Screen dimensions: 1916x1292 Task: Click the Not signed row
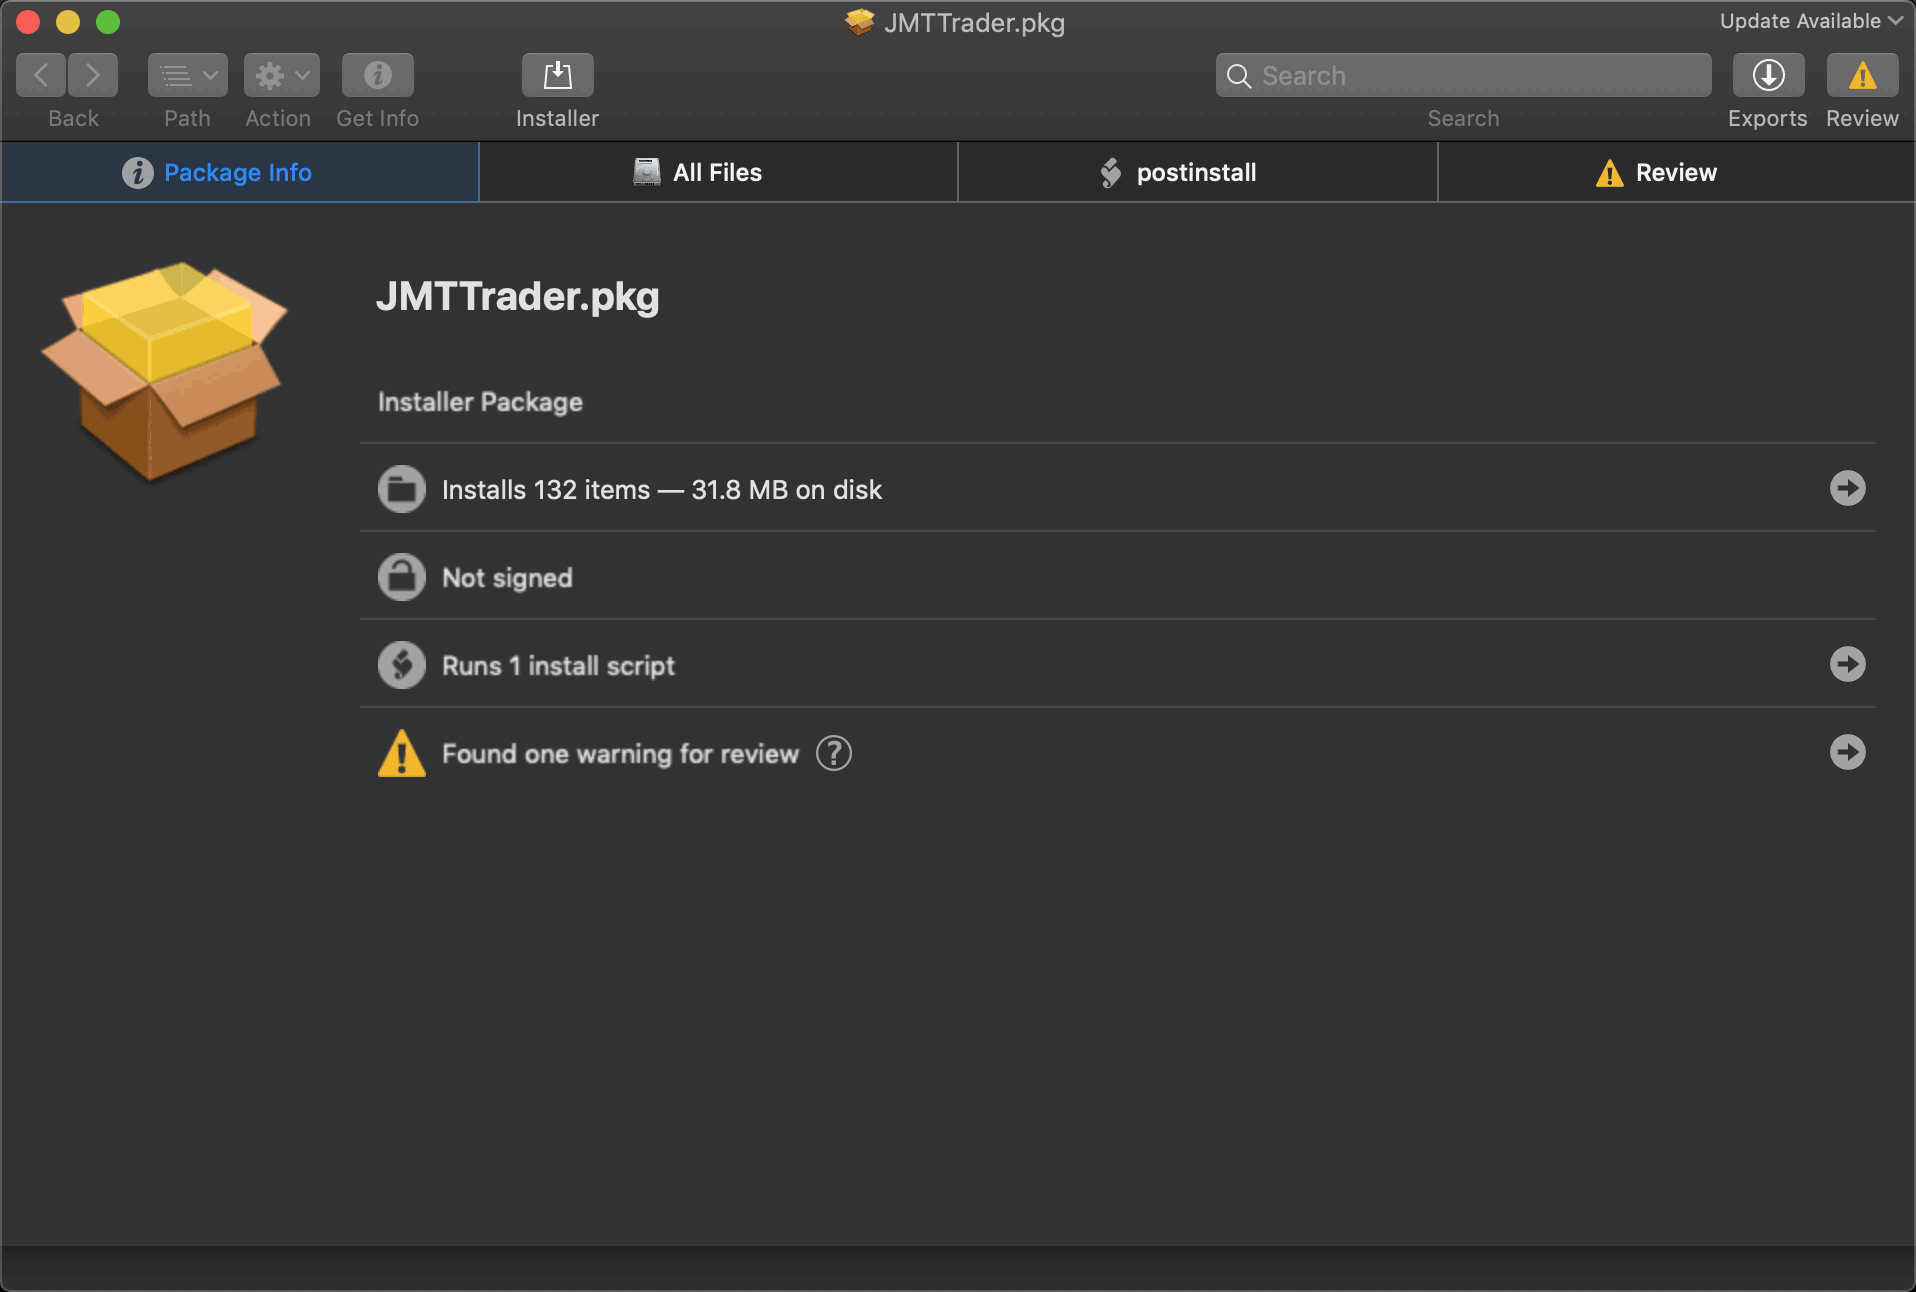[x=507, y=578]
